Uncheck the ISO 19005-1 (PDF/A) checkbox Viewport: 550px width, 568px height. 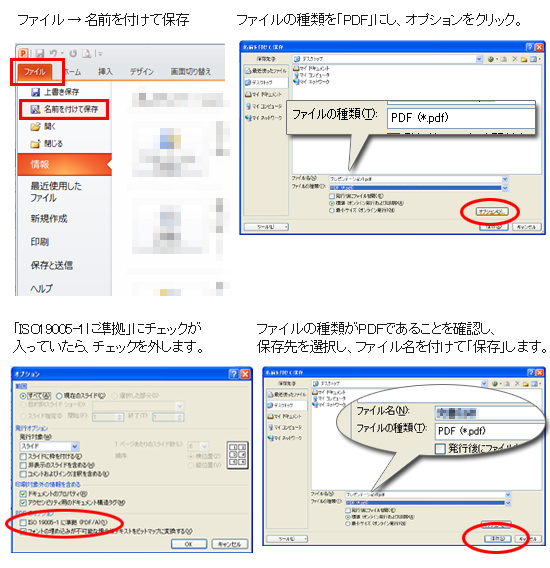(24, 522)
